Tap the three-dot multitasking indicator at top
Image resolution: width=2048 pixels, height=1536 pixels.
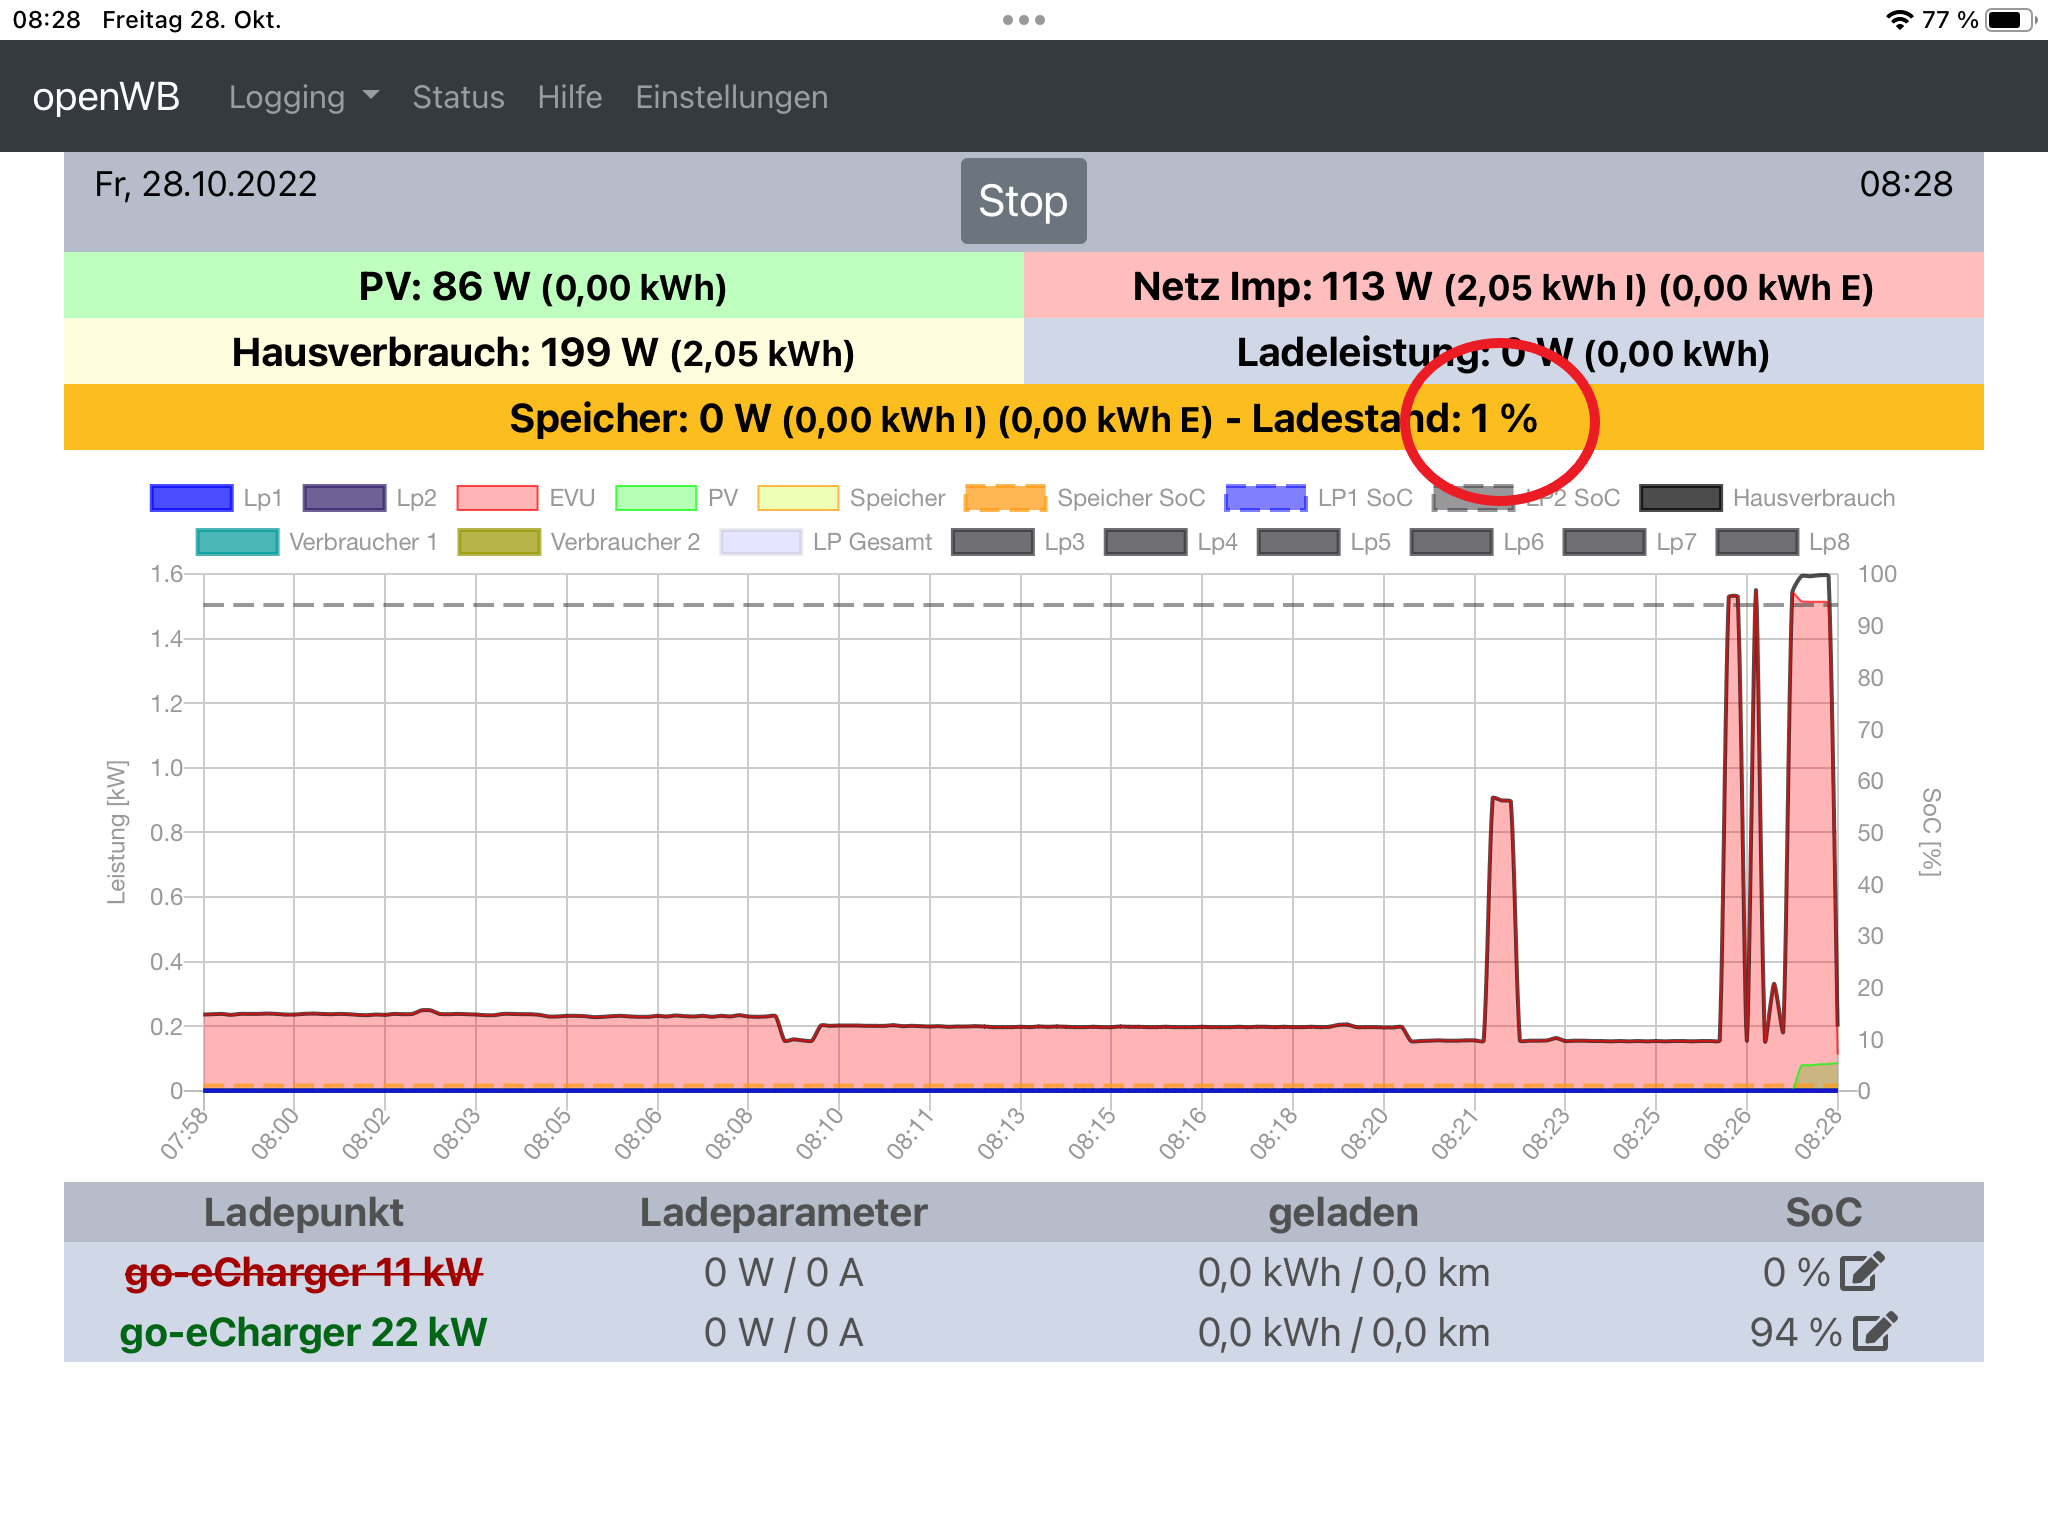[x=1024, y=20]
